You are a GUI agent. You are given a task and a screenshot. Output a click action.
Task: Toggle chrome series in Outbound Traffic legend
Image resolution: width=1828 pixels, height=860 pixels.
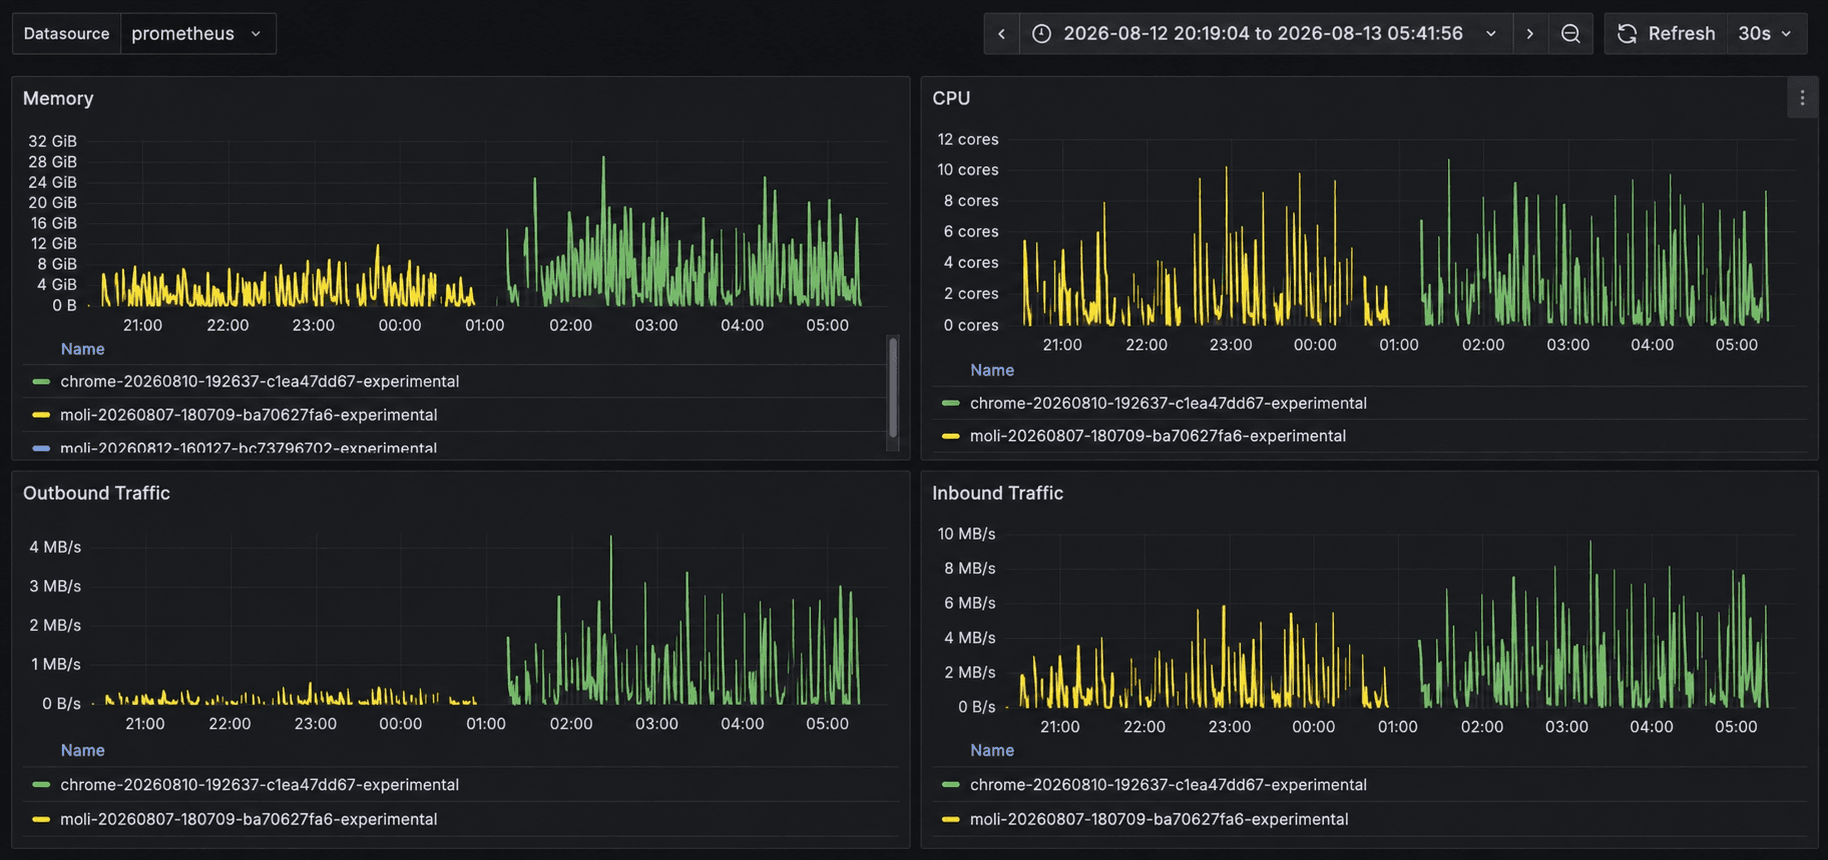point(259,785)
